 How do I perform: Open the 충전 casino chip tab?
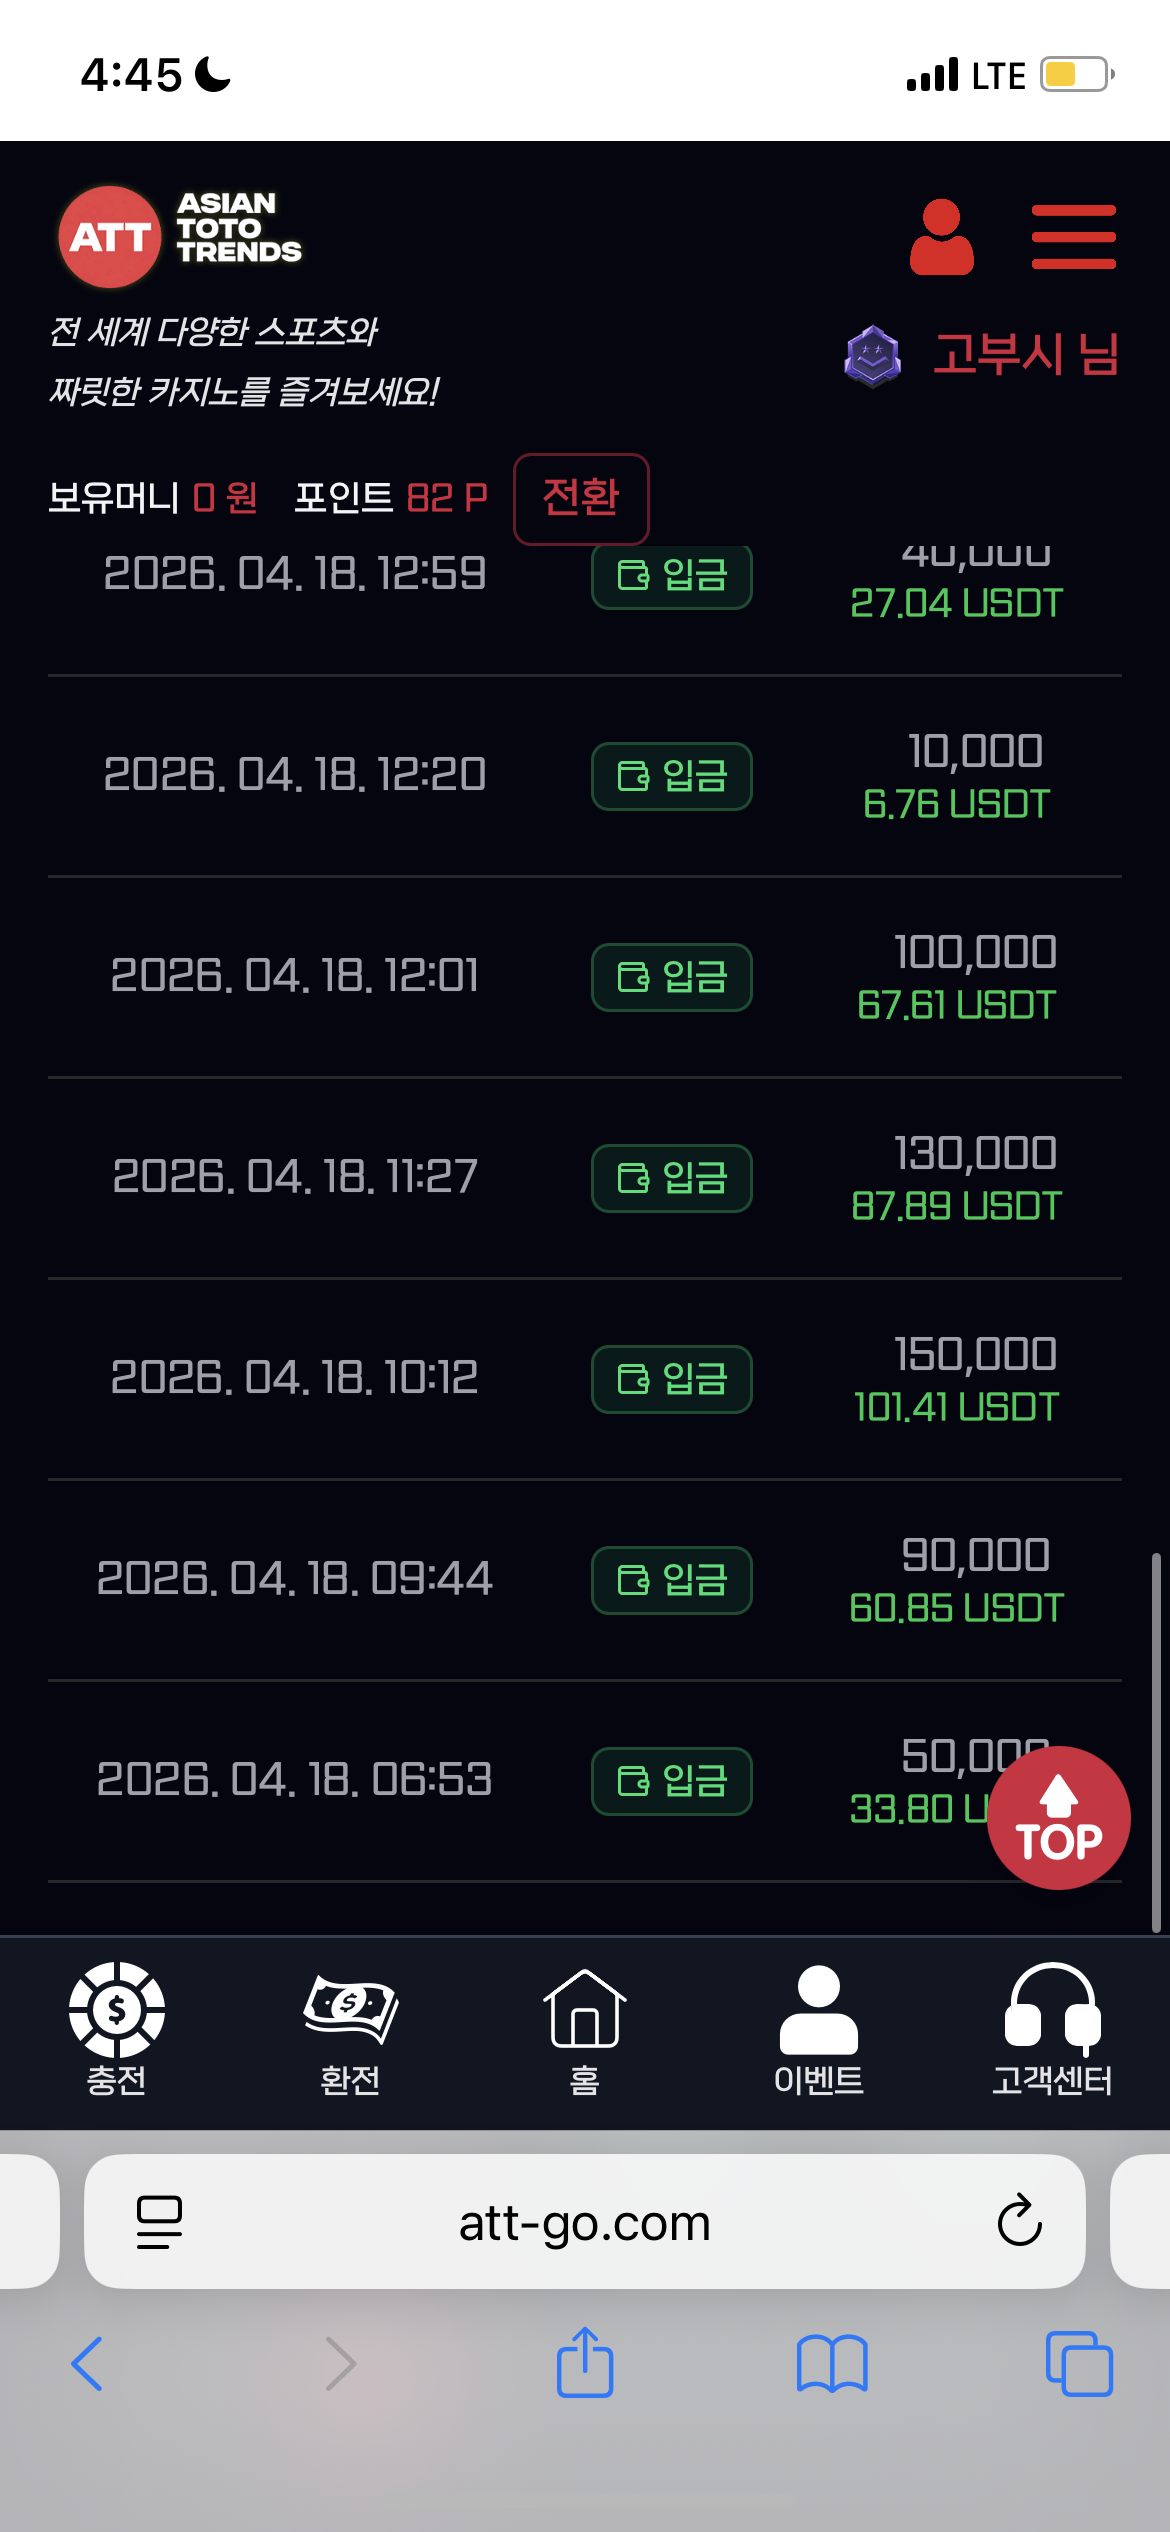[x=117, y=2028]
